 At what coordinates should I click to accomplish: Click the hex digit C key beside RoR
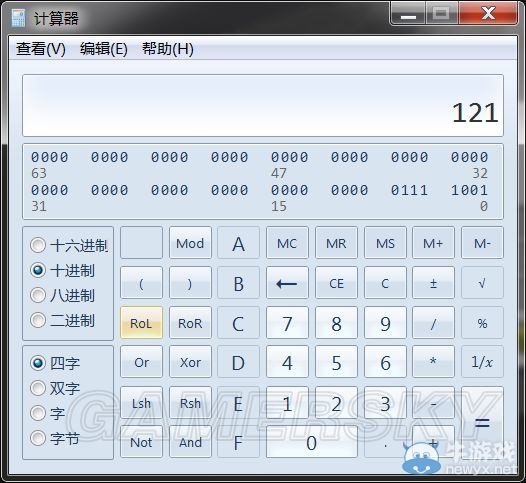click(x=239, y=322)
